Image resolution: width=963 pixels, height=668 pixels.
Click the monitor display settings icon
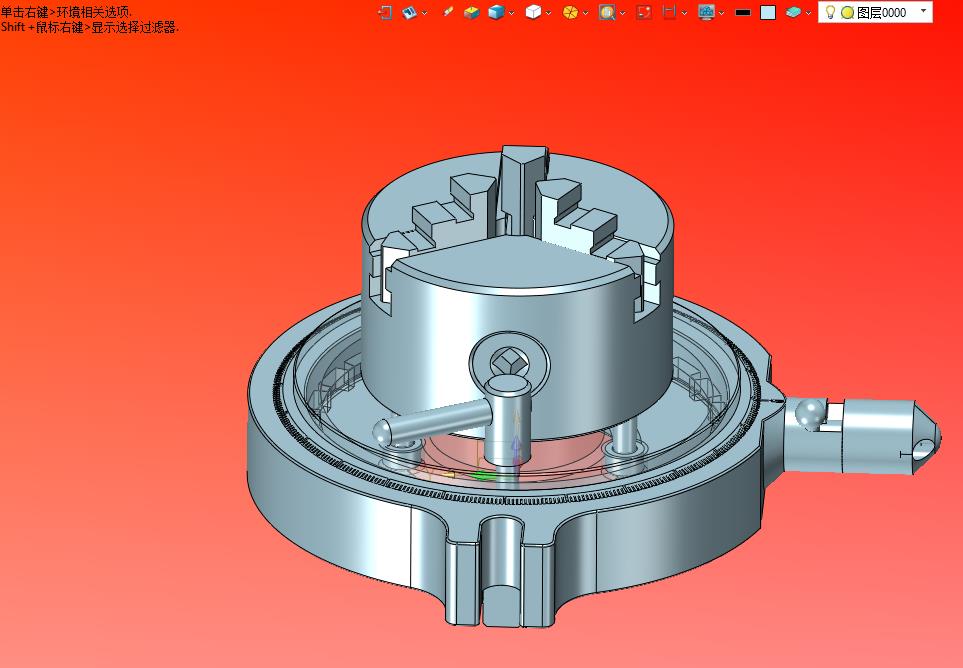(706, 12)
